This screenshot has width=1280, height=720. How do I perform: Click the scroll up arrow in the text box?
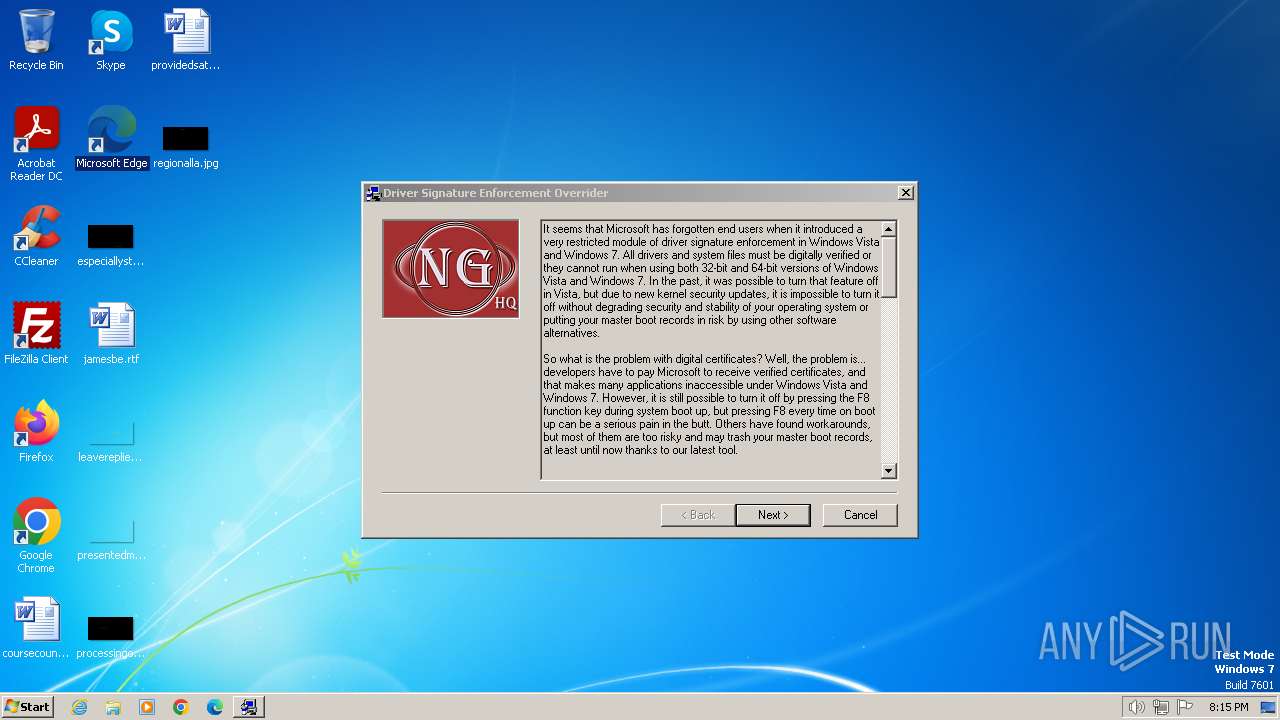[888, 229]
